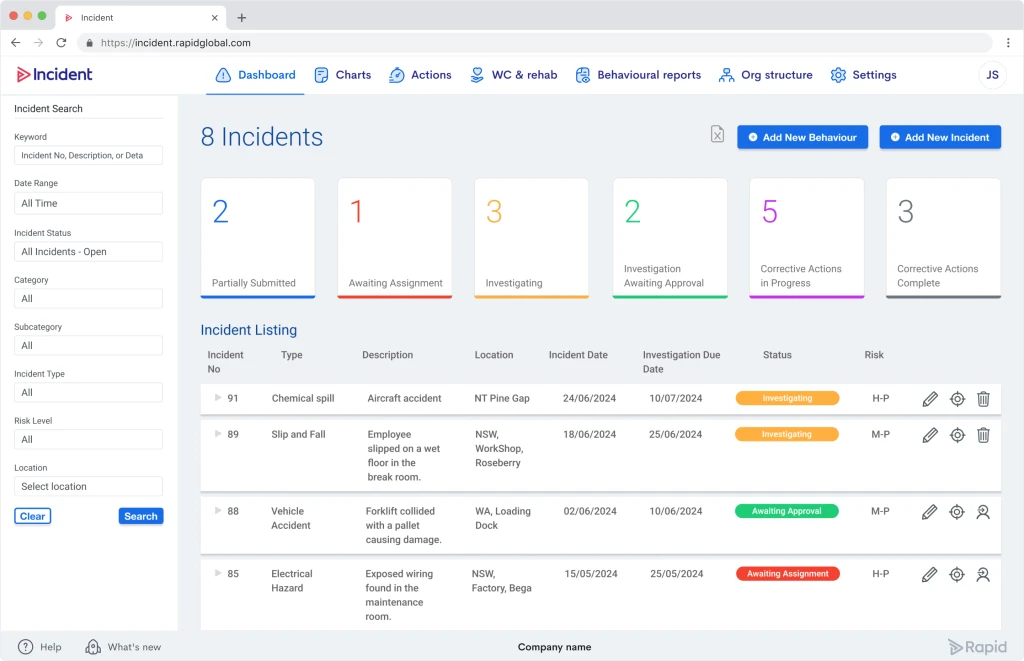Viewport: 1024px width, 661px height.
Task: Click Investigating status on incident 89
Action: click(786, 434)
